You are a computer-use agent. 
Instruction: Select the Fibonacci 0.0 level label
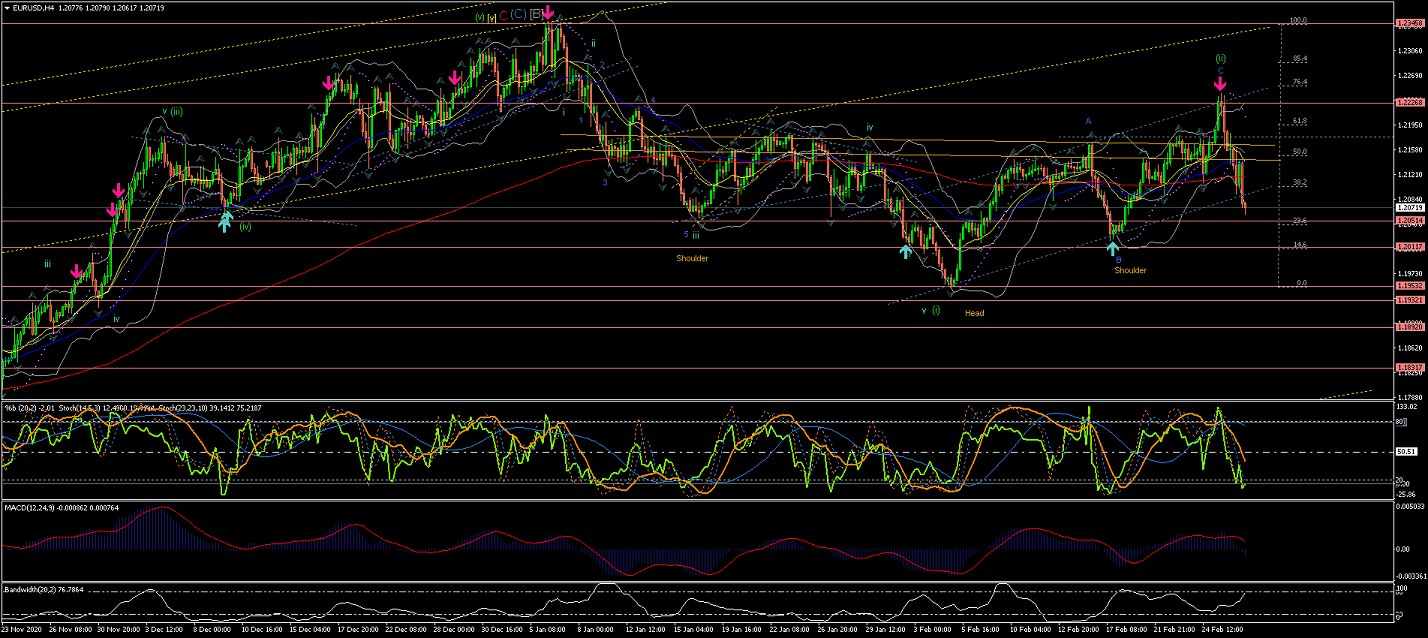pyautogui.click(x=1300, y=283)
